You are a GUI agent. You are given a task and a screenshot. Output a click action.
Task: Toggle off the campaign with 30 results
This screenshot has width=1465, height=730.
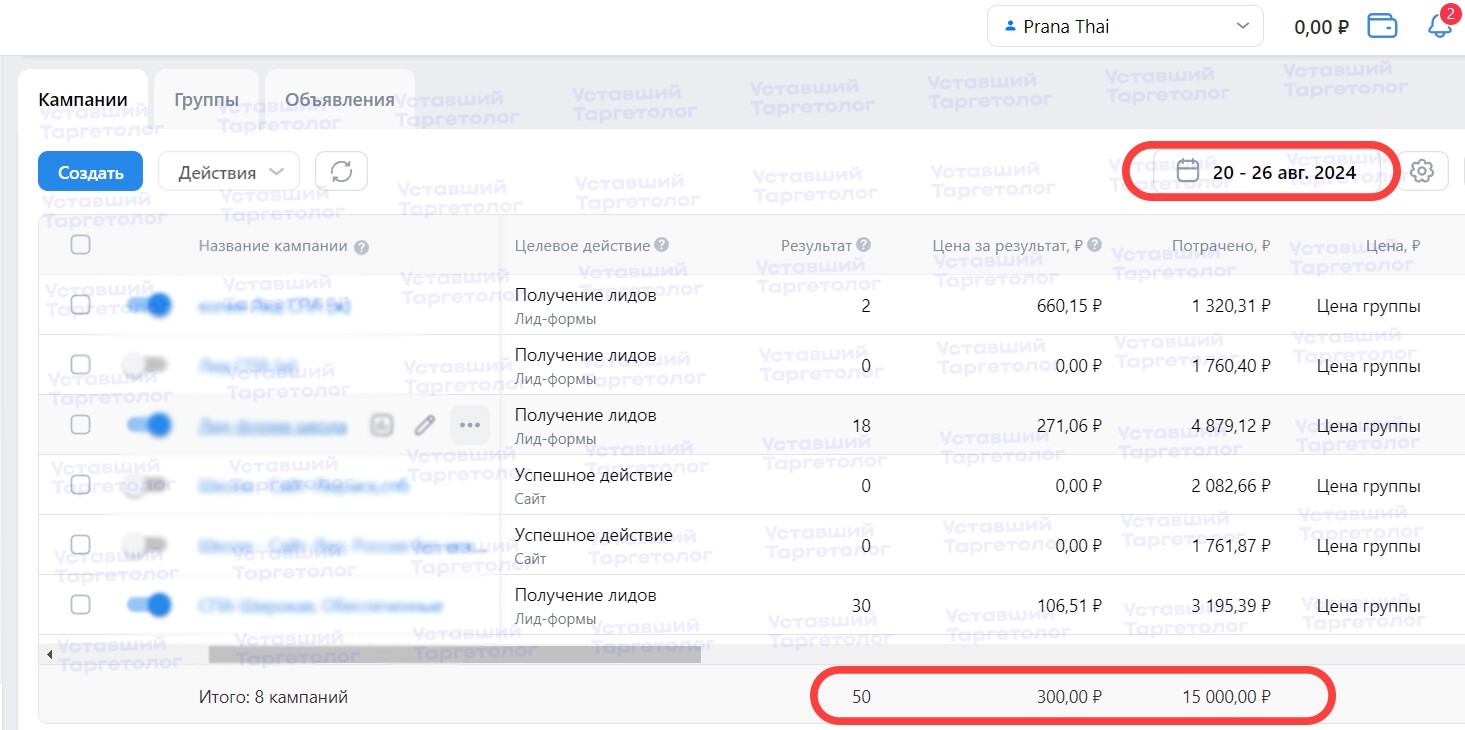point(149,605)
